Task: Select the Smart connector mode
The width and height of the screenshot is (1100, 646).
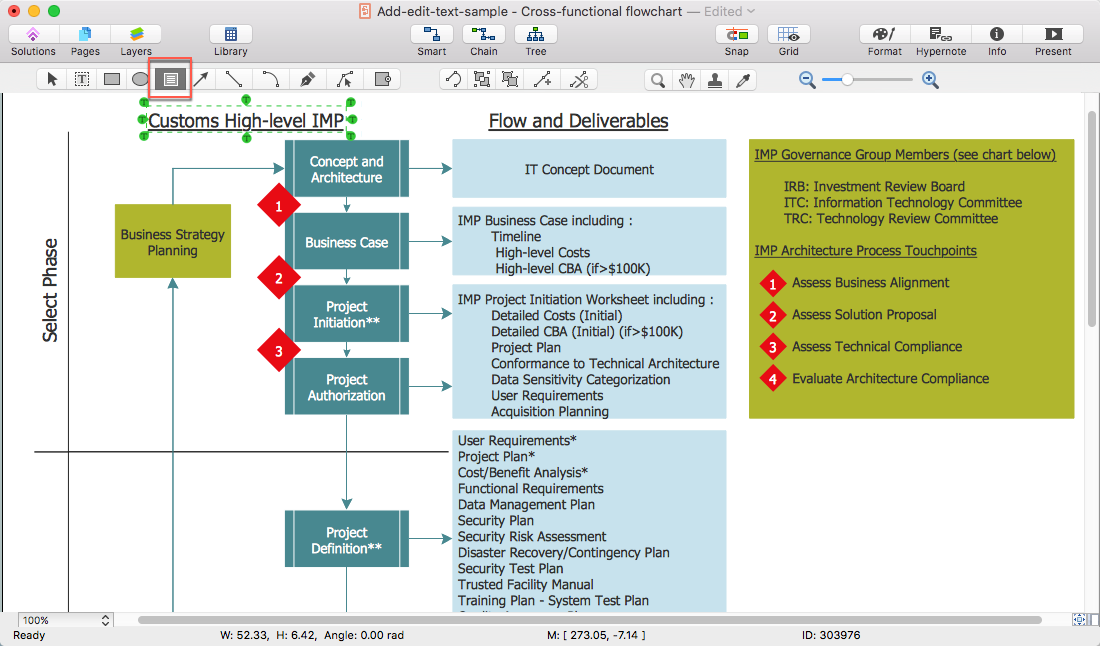Action: click(x=431, y=41)
